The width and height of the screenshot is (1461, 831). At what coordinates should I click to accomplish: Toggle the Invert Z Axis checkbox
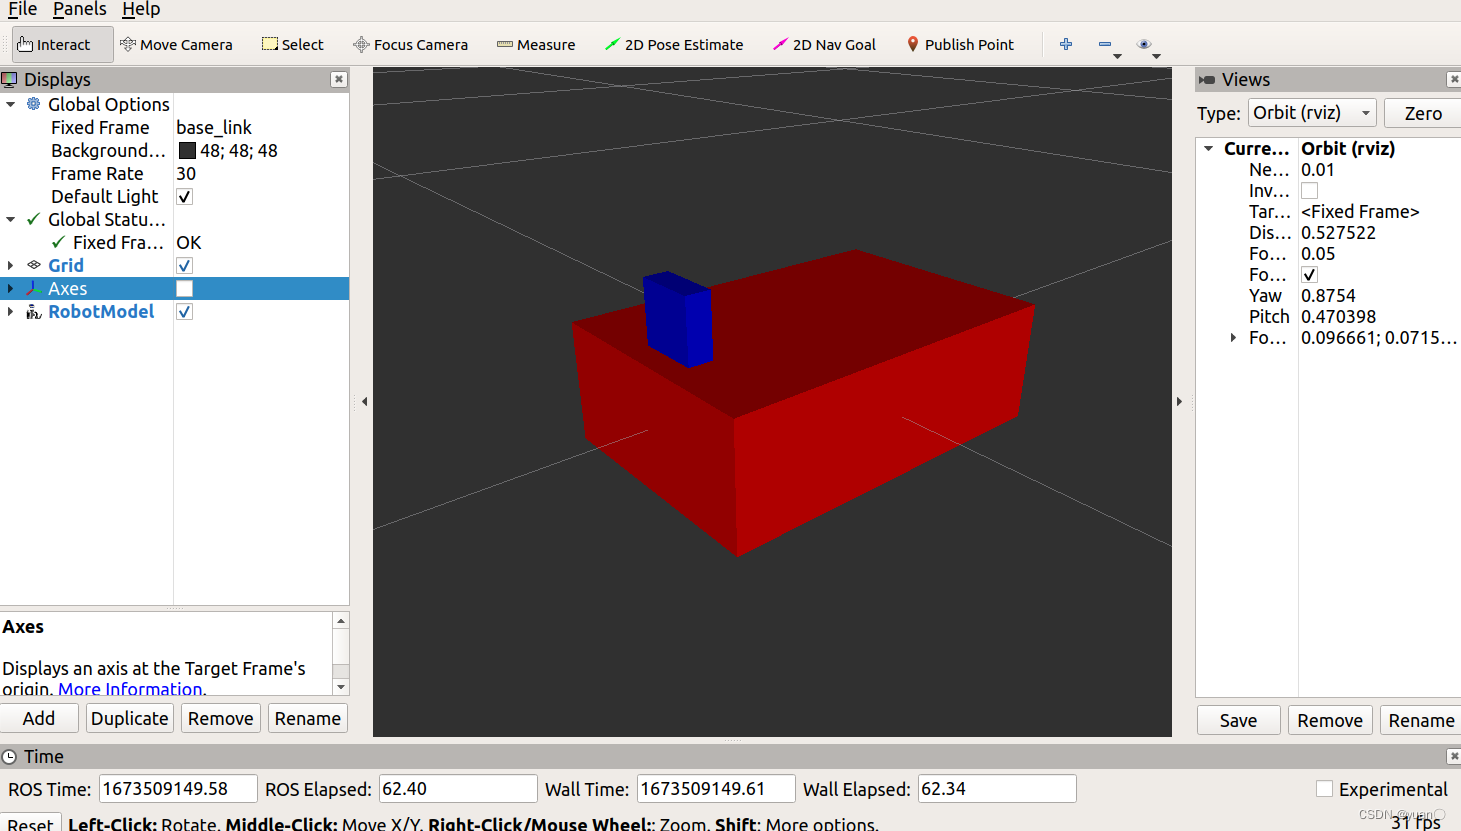point(1309,190)
